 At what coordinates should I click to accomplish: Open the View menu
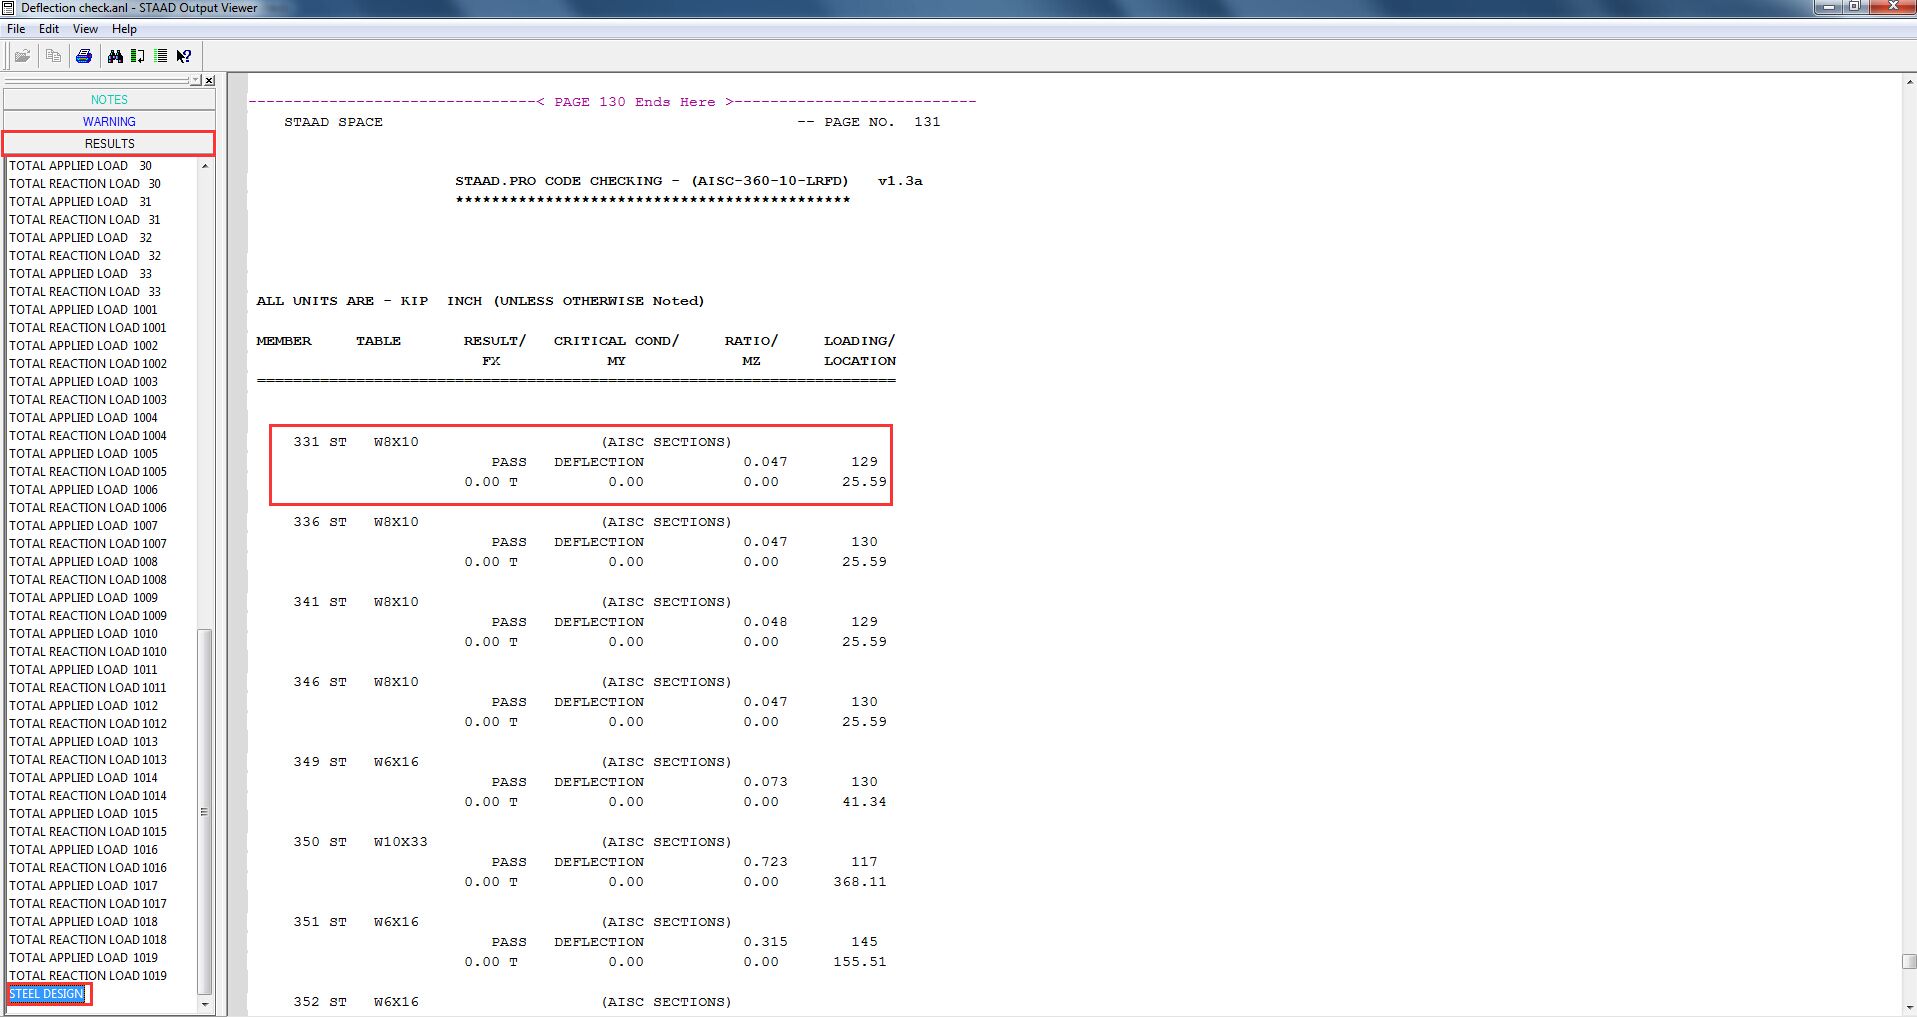tap(85, 29)
